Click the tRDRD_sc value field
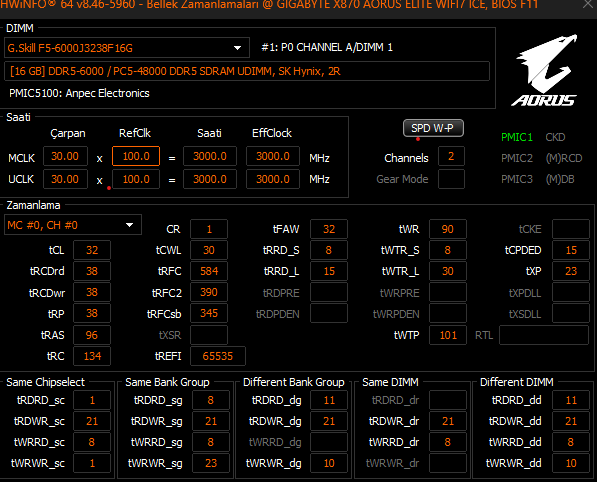The height and width of the screenshot is (482, 597). 92,400
